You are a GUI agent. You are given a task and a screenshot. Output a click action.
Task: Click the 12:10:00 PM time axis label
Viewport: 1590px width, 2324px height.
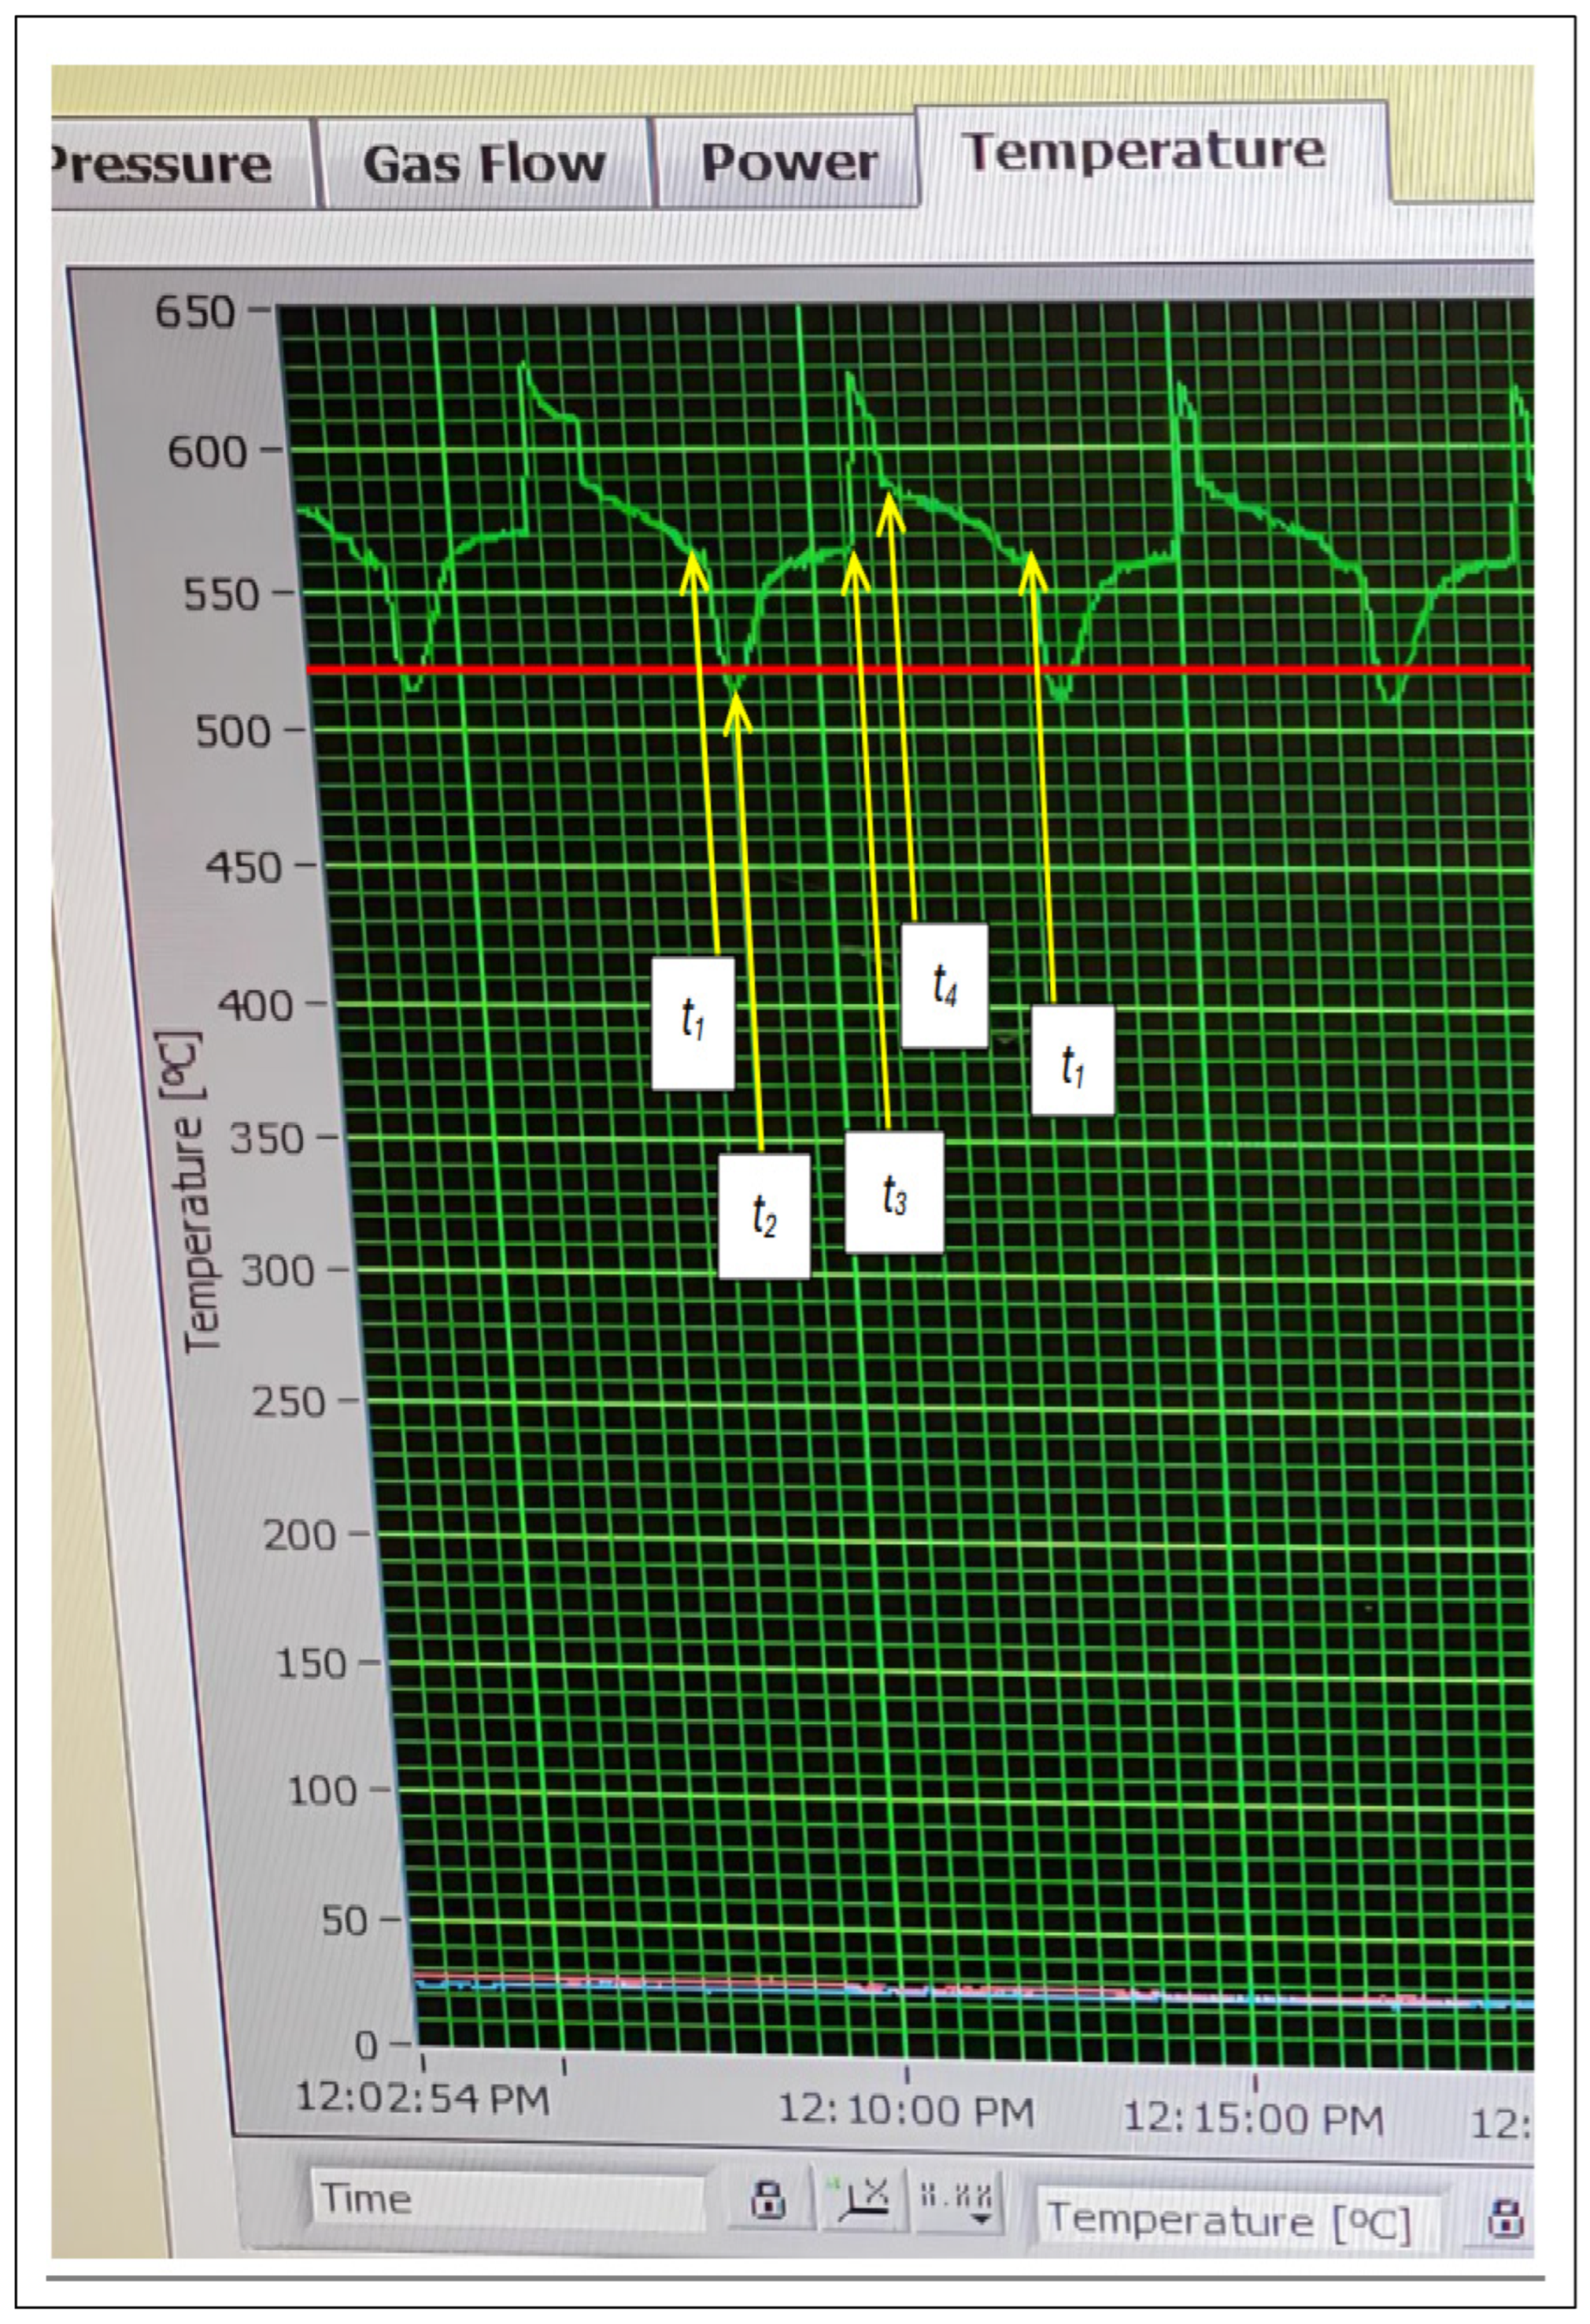coord(906,2110)
